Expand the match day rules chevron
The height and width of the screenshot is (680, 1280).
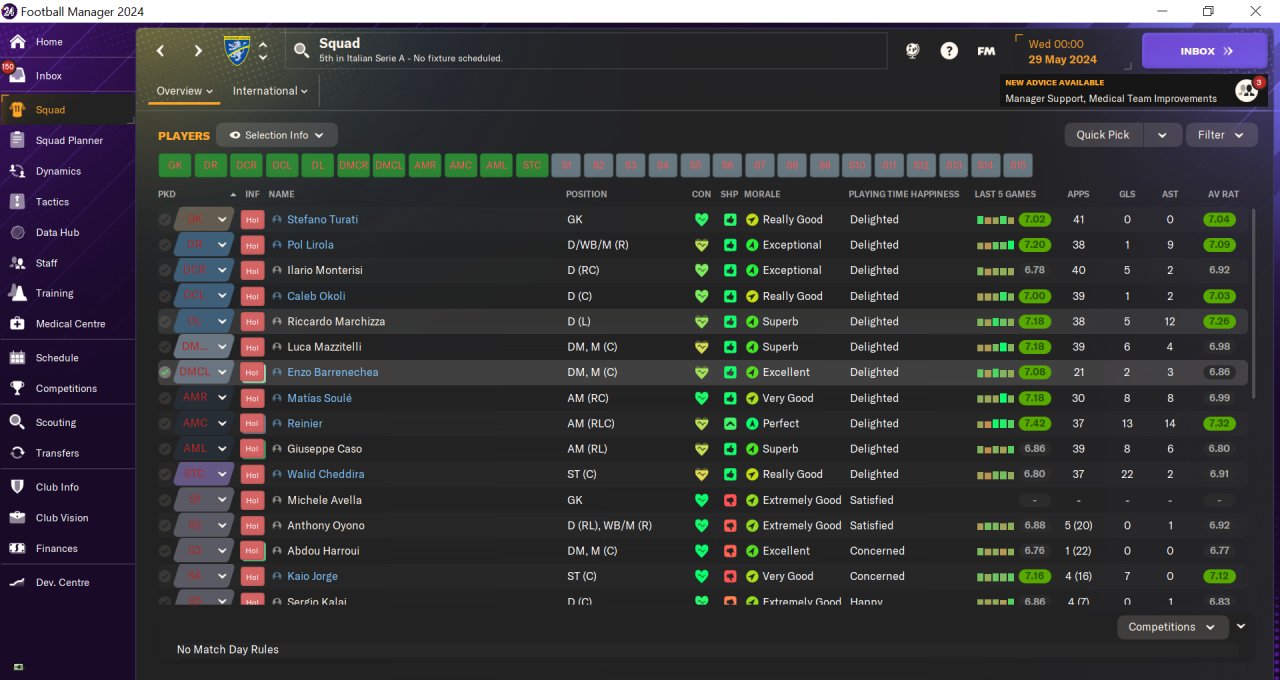coord(1242,627)
